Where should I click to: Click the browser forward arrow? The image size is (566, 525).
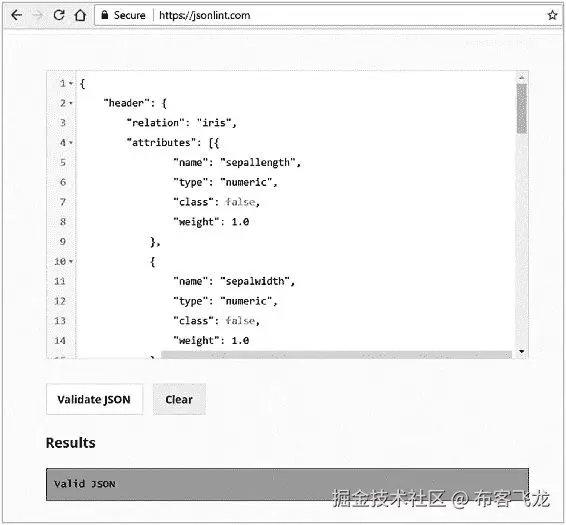[37, 15]
